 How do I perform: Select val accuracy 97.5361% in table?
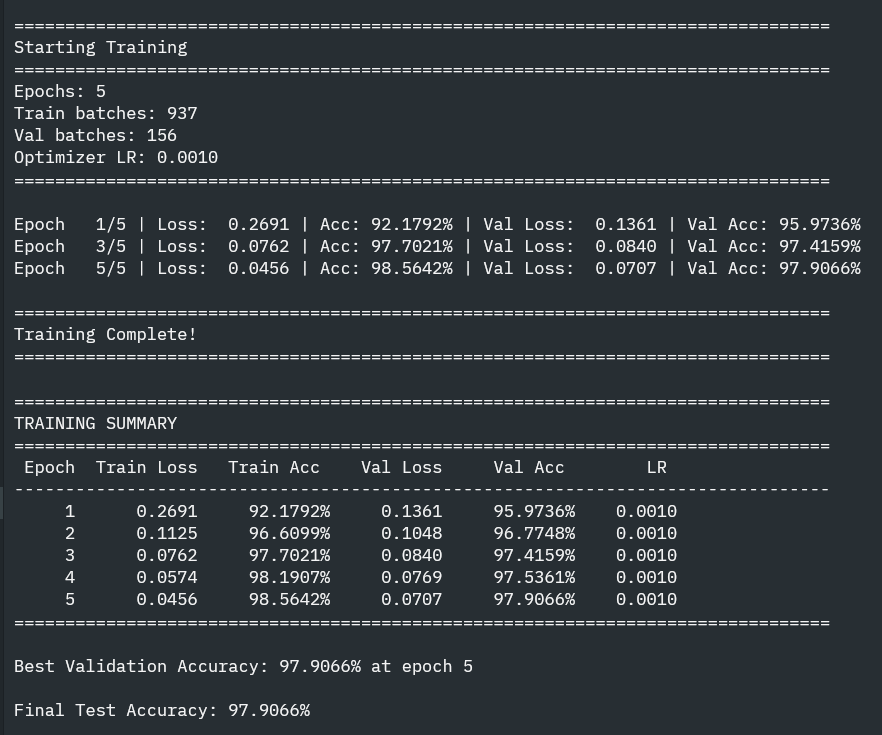534,577
